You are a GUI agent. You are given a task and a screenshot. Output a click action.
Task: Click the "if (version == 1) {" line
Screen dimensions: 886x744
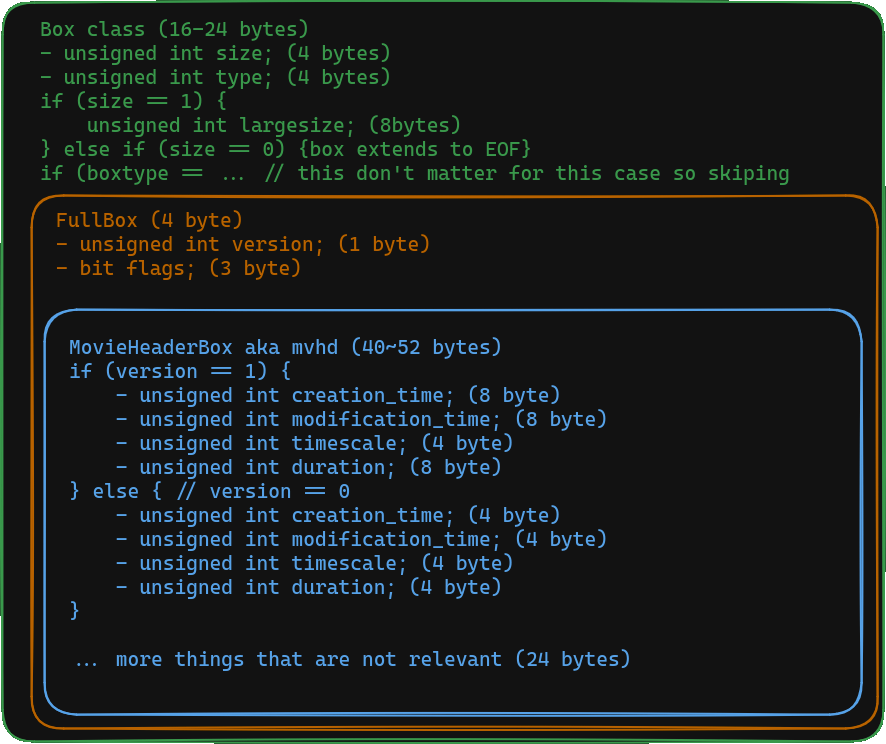180,371
